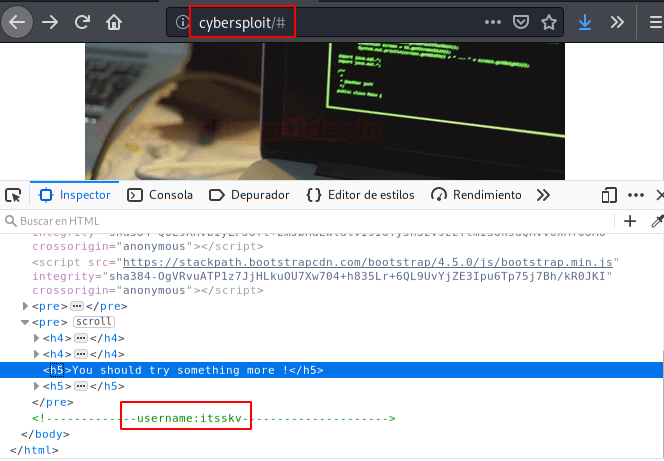The width and height of the screenshot is (664, 461).
Task: Expand the collapsed h5 node
Action: [x=36, y=386]
